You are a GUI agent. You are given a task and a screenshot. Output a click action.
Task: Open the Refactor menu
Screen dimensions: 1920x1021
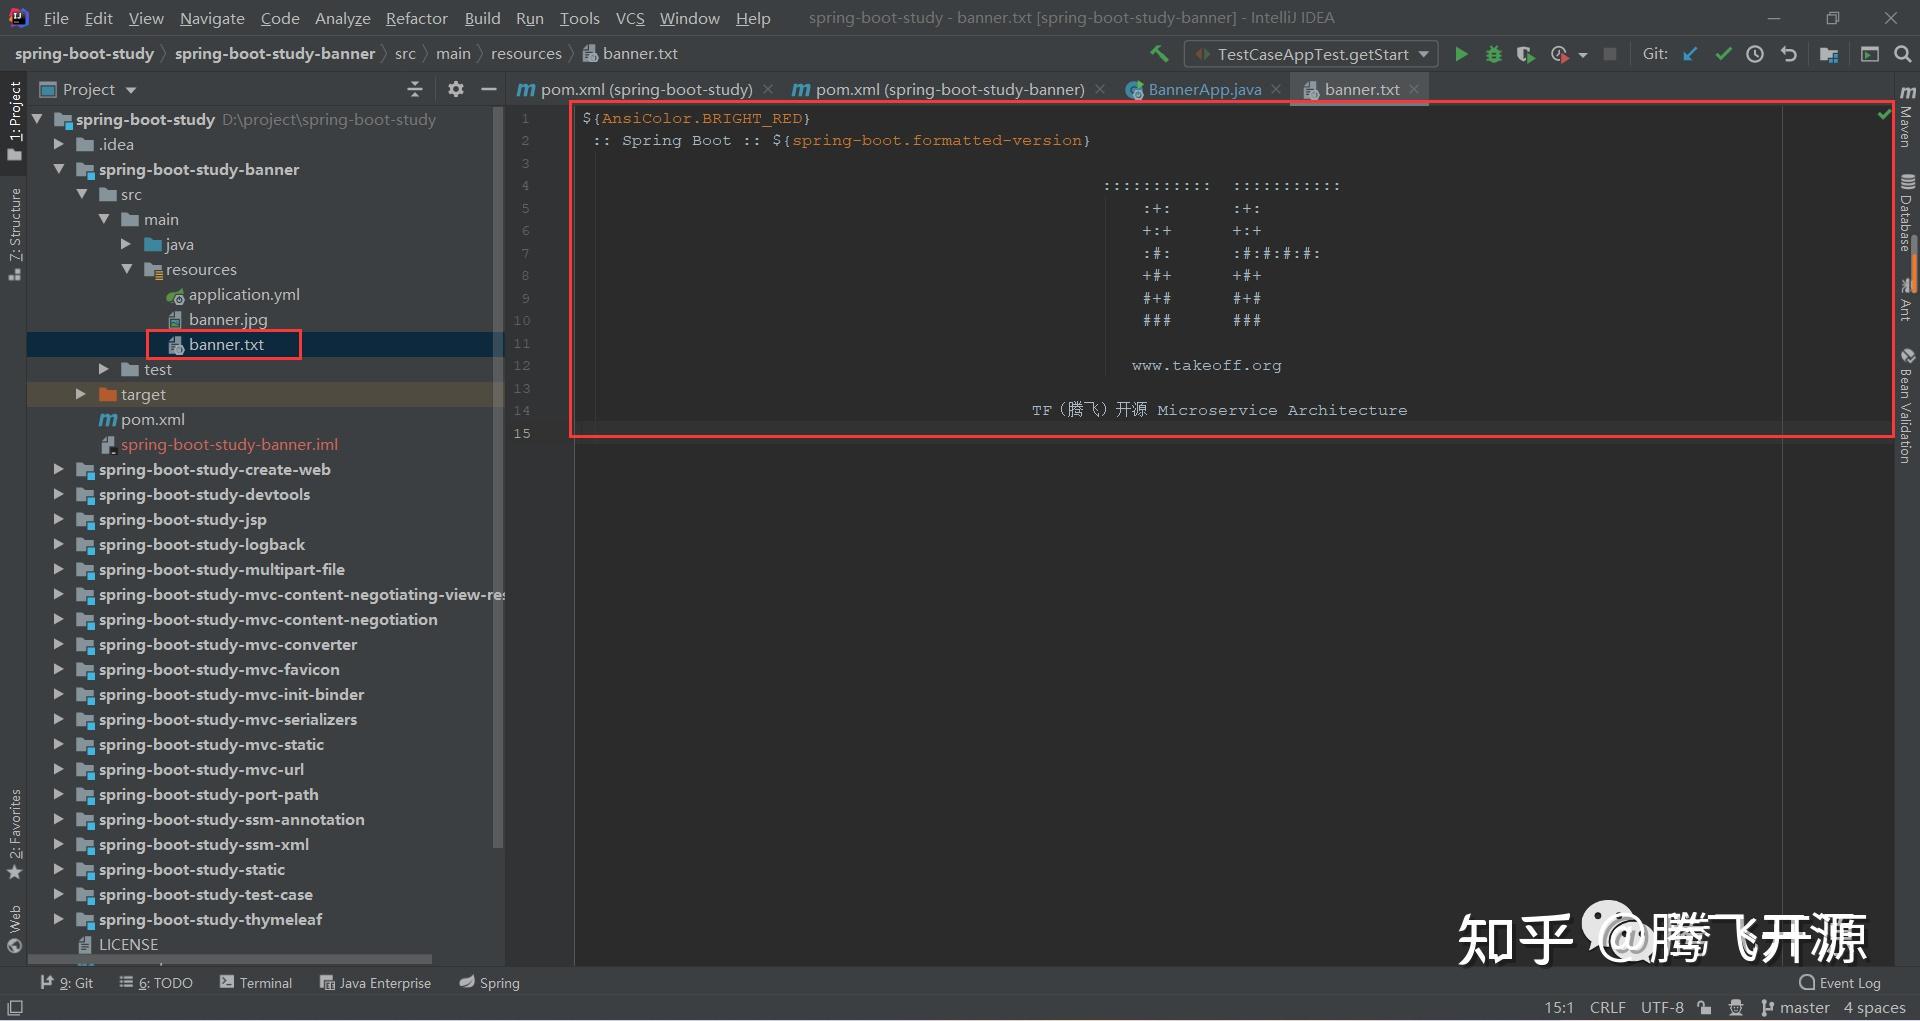point(416,18)
